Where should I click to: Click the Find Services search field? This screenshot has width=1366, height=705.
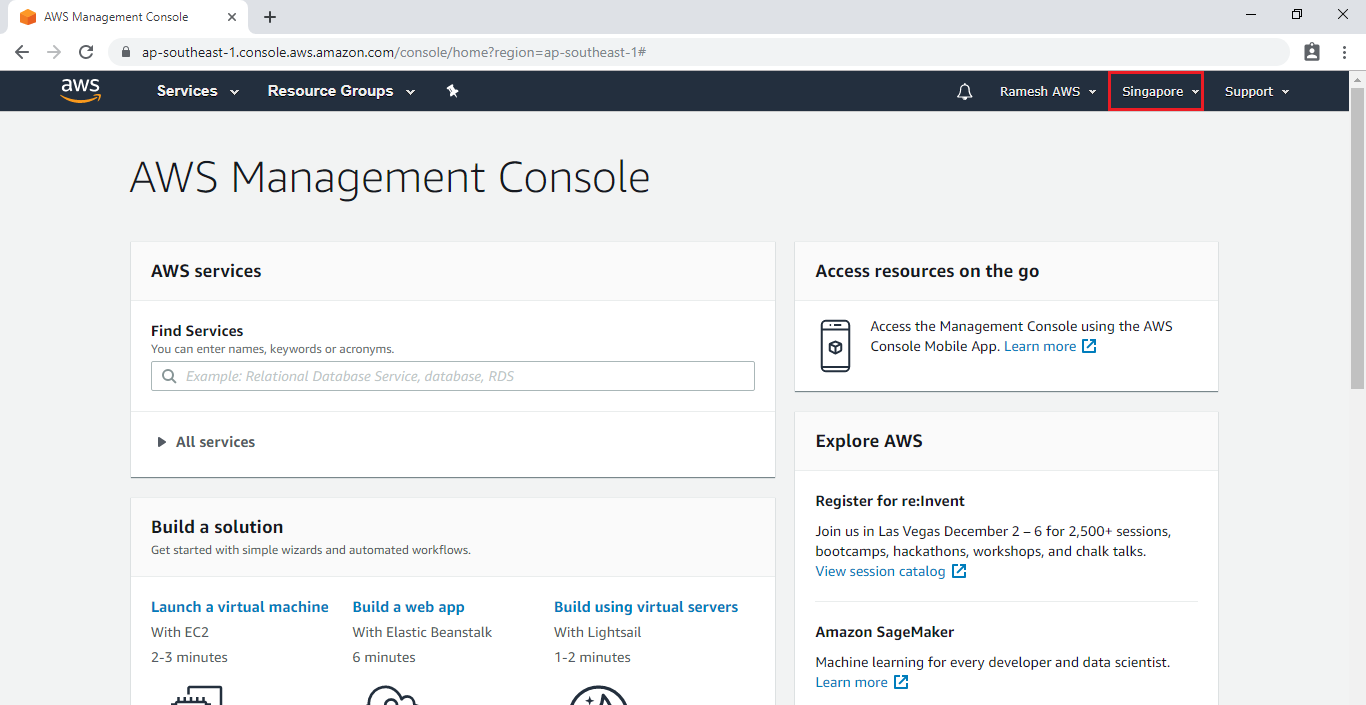point(453,377)
